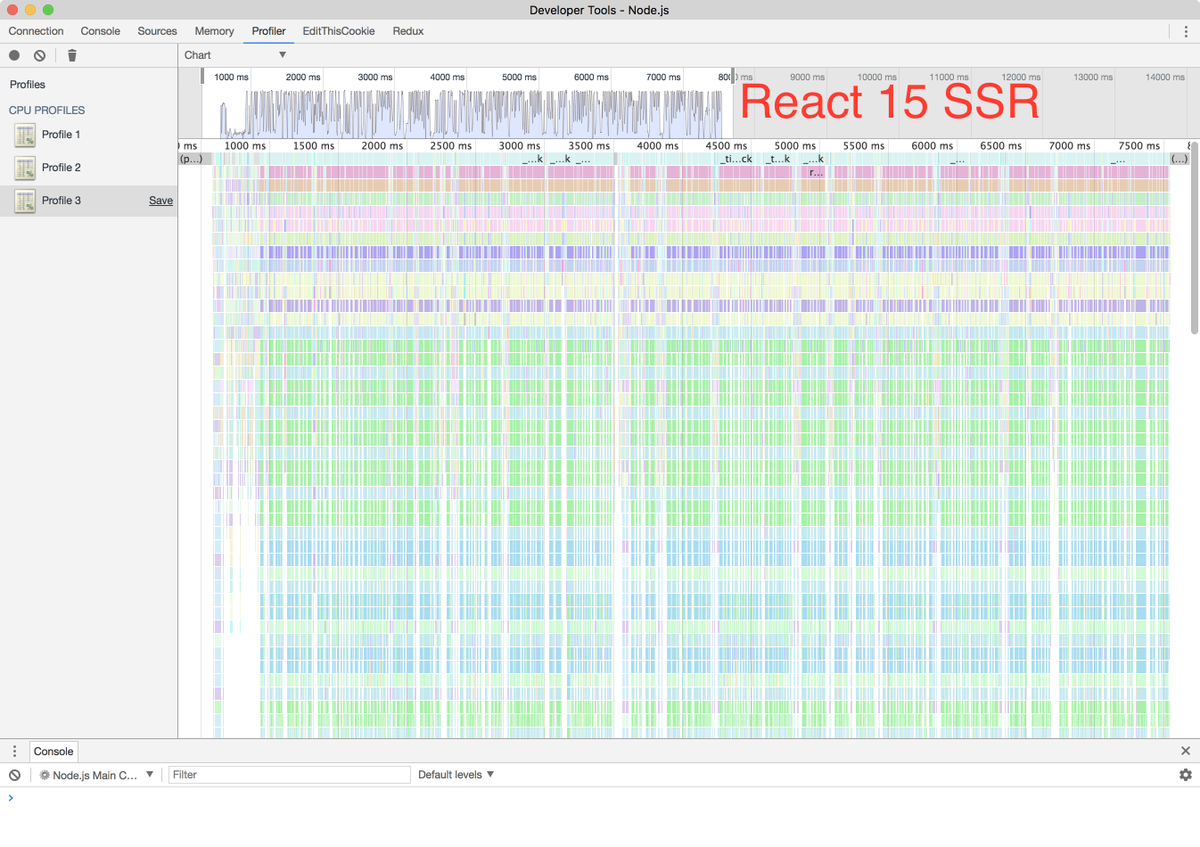Screen dimensions: 1200x847
Task: Click the 2000 ms mark in overview
Action: click(303, 77)
